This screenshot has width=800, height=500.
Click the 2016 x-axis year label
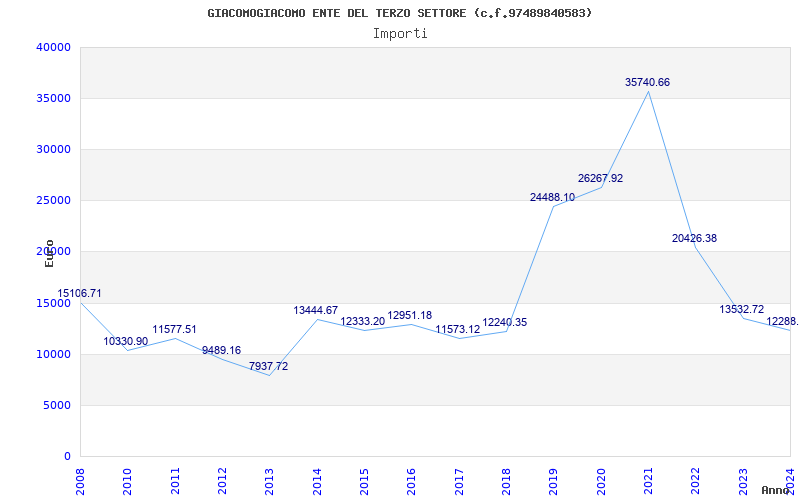click(411, 481)
